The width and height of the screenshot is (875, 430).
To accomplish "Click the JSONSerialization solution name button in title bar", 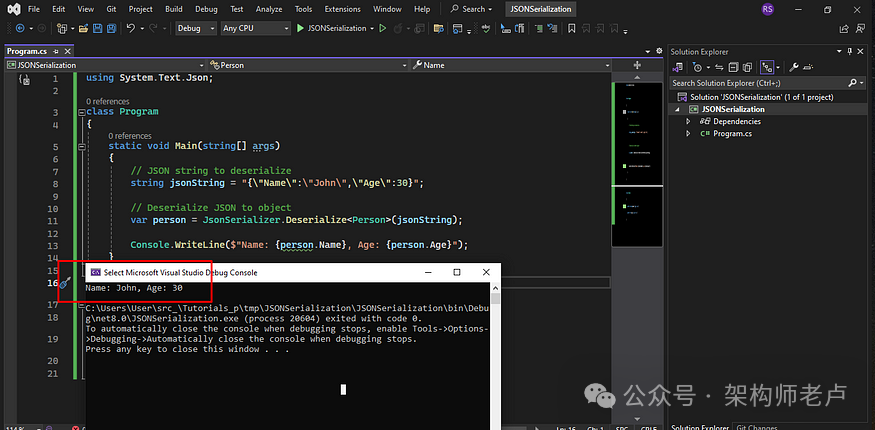I will coord(541,9).
